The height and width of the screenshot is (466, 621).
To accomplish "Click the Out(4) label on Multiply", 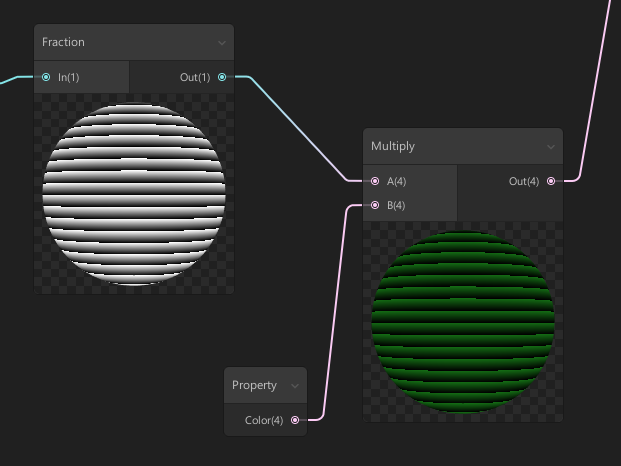I will 524,181.
